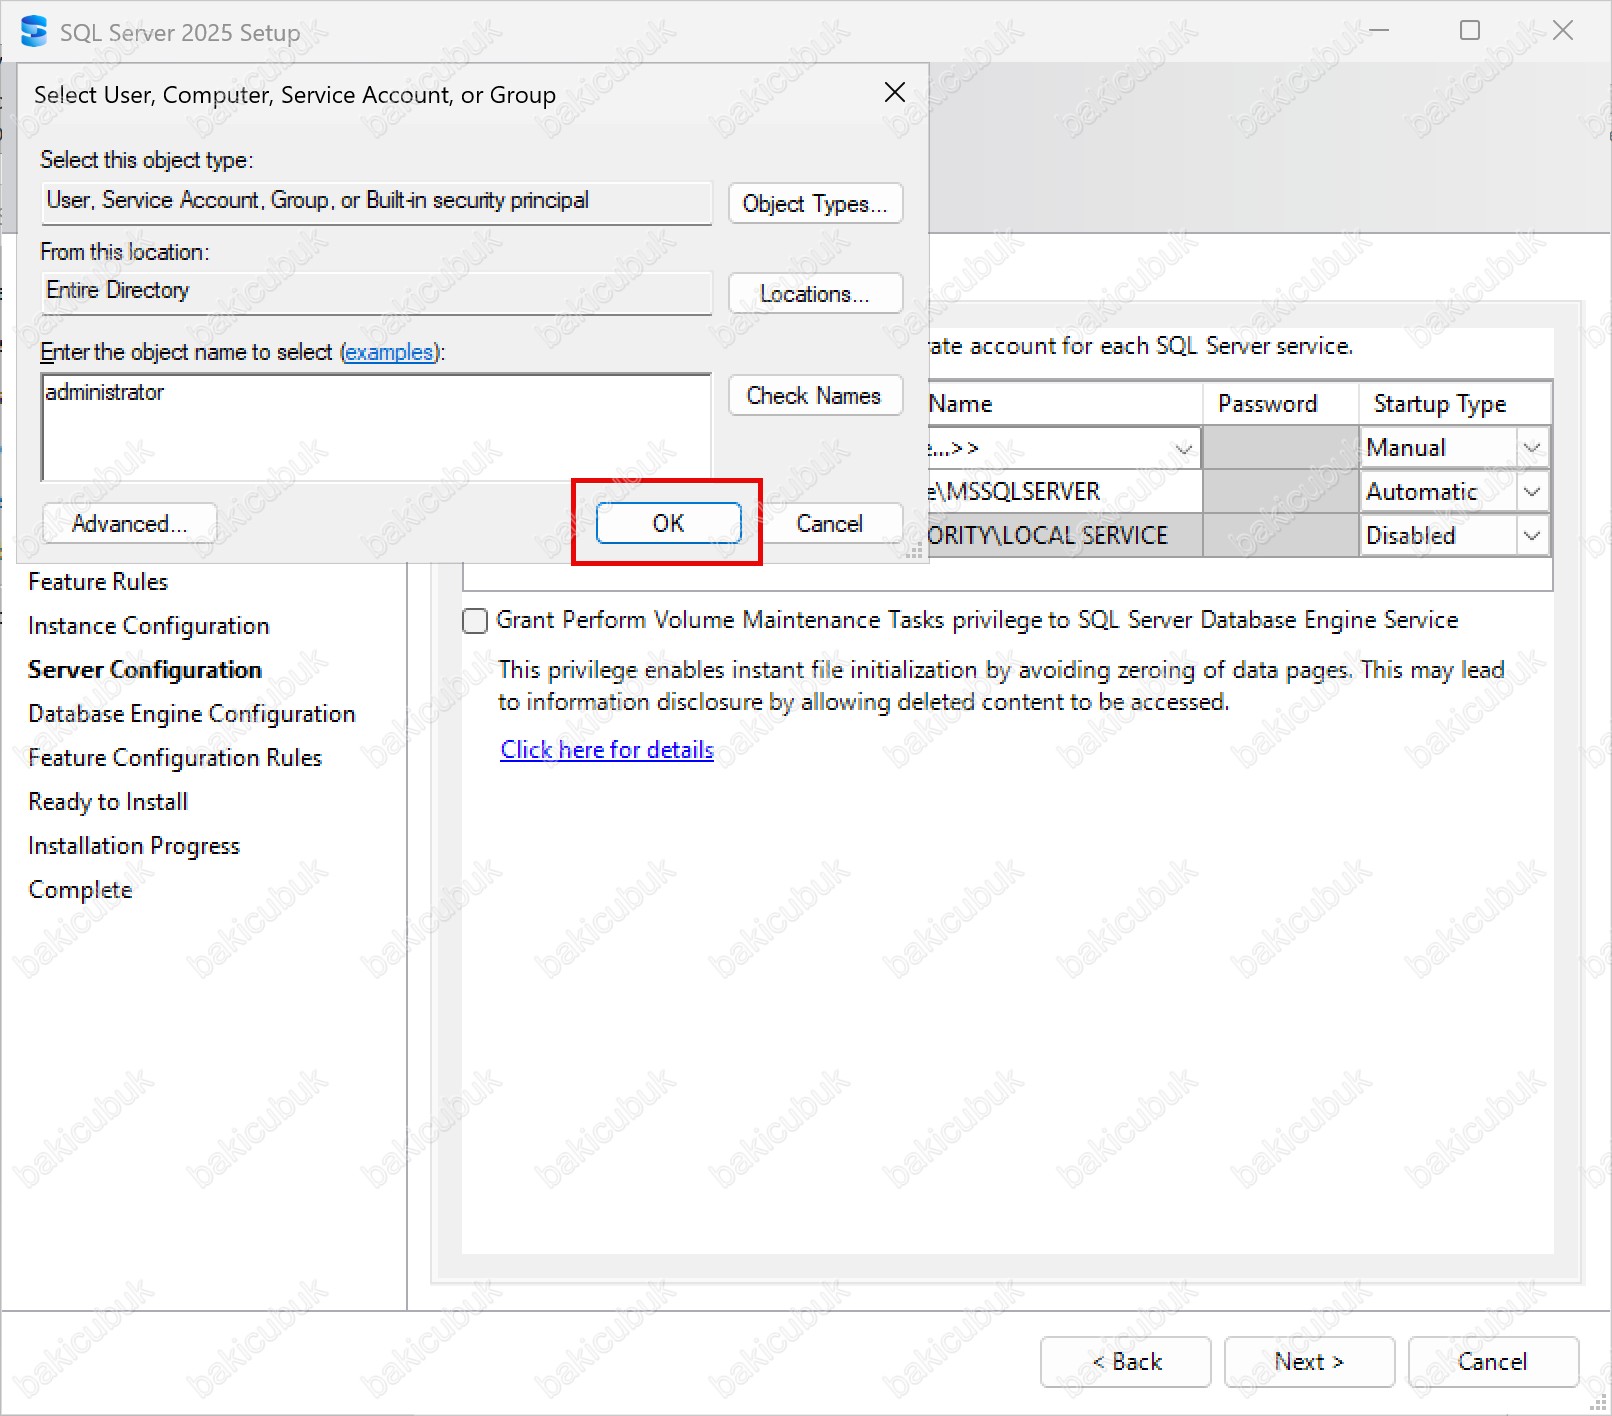Expand the account name combo box arrow
The image size is (1612, 1416).
coord(1183,449)
